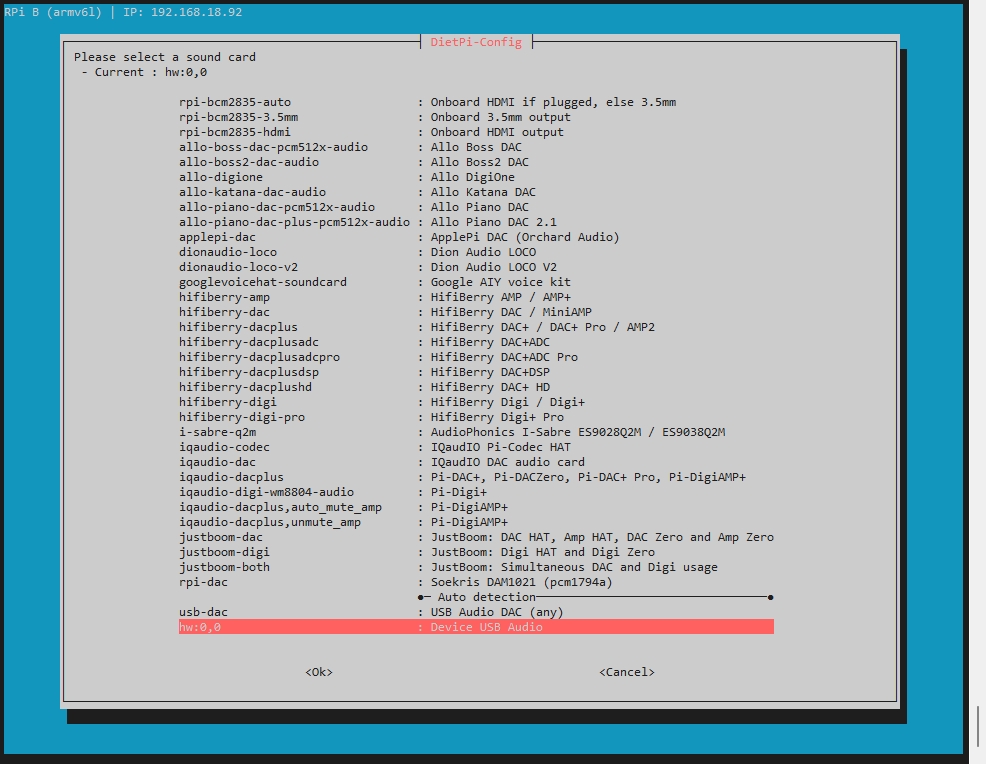Screen dimensions: 986x764
Task: Select usb-dac USB Audio DAC entry
Action: click(x=476, y=612)
